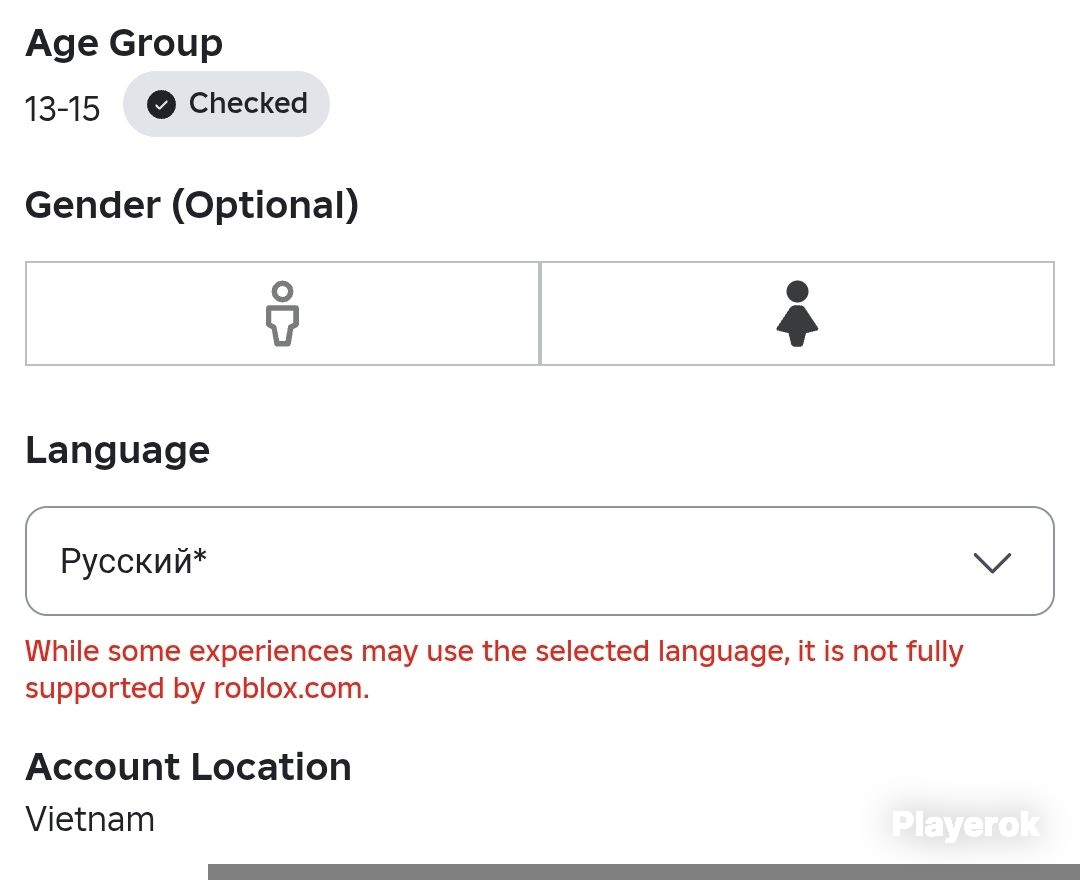Click the Gender (Optional) heading
Viewport: 1080px width, 880px height.
pyautogui.click(x=192, y=205)
